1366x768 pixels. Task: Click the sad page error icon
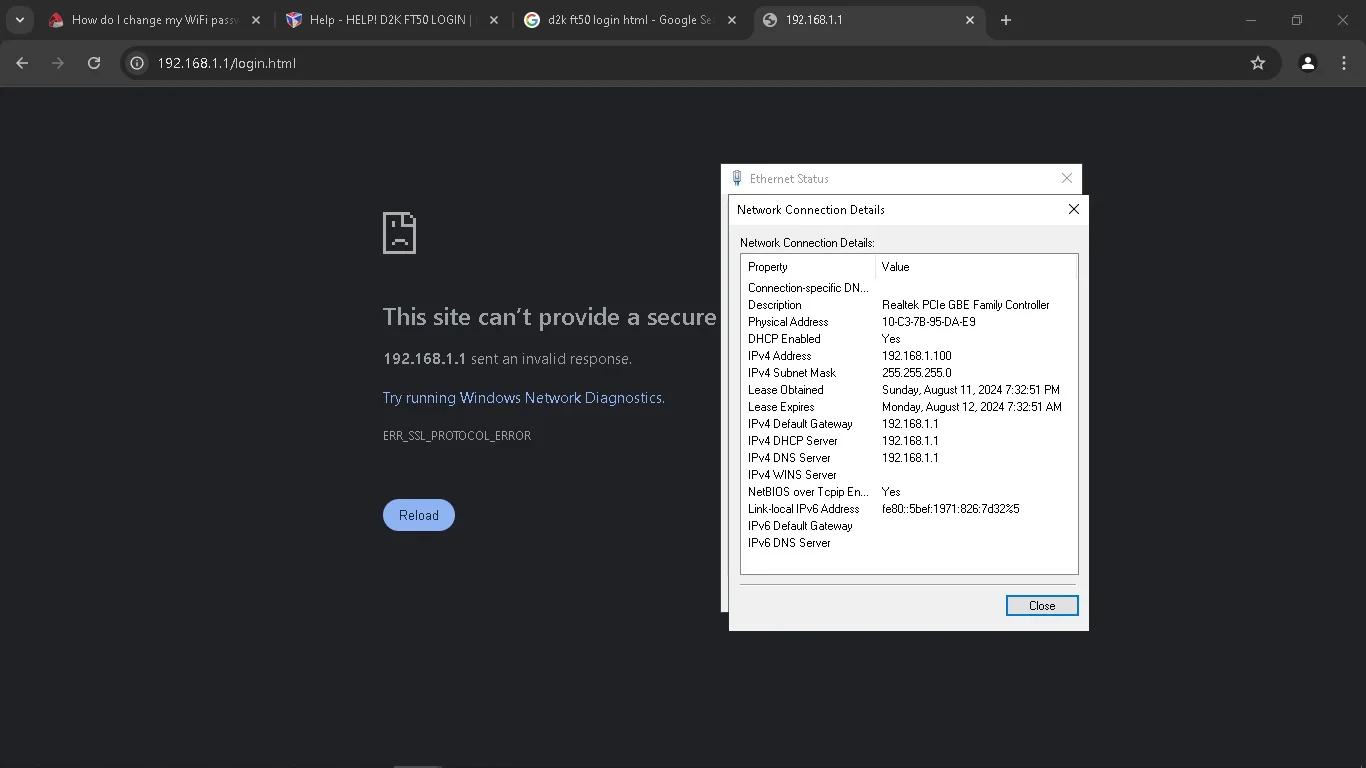click(x=399, y=233)
